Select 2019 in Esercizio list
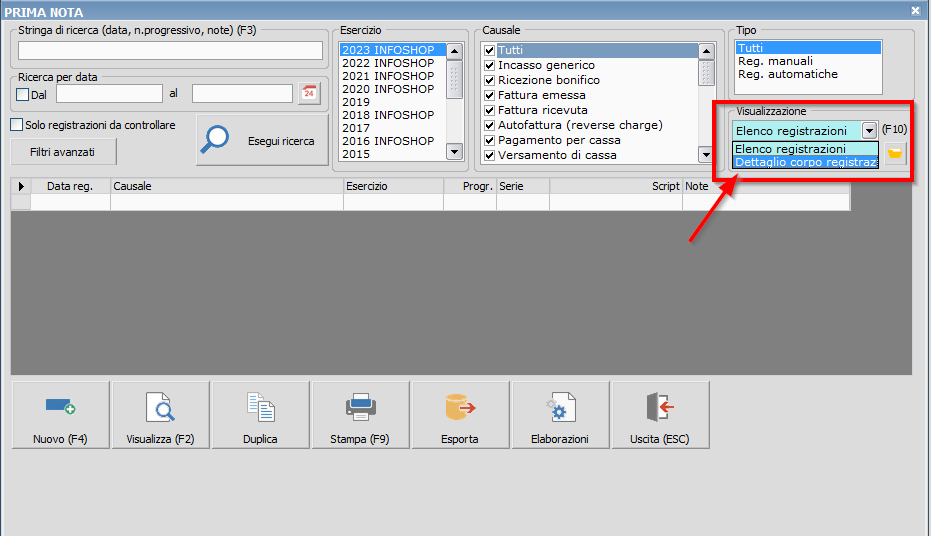 [393, 102]
